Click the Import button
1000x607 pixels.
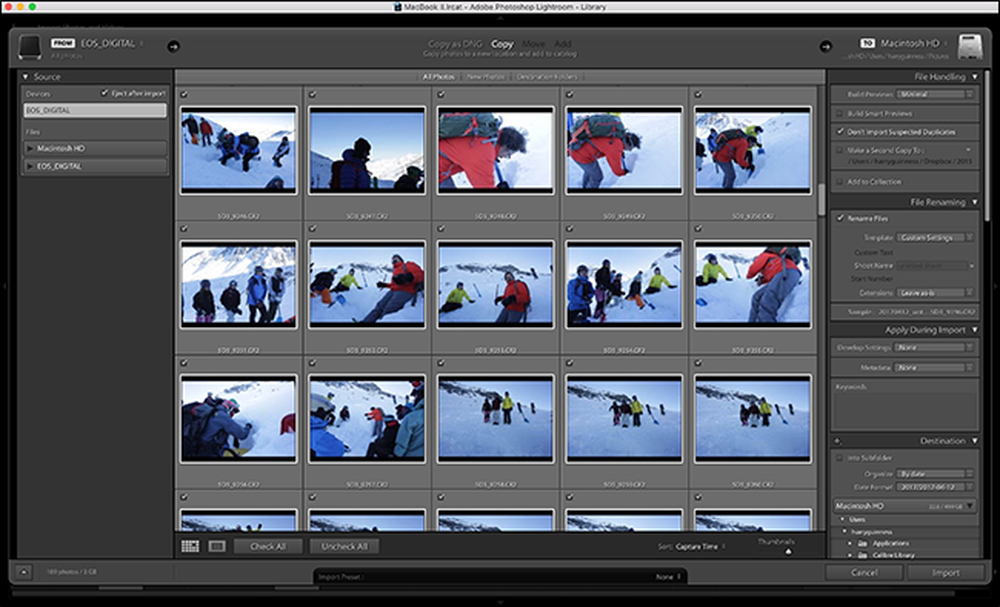(x=945, y=573)
